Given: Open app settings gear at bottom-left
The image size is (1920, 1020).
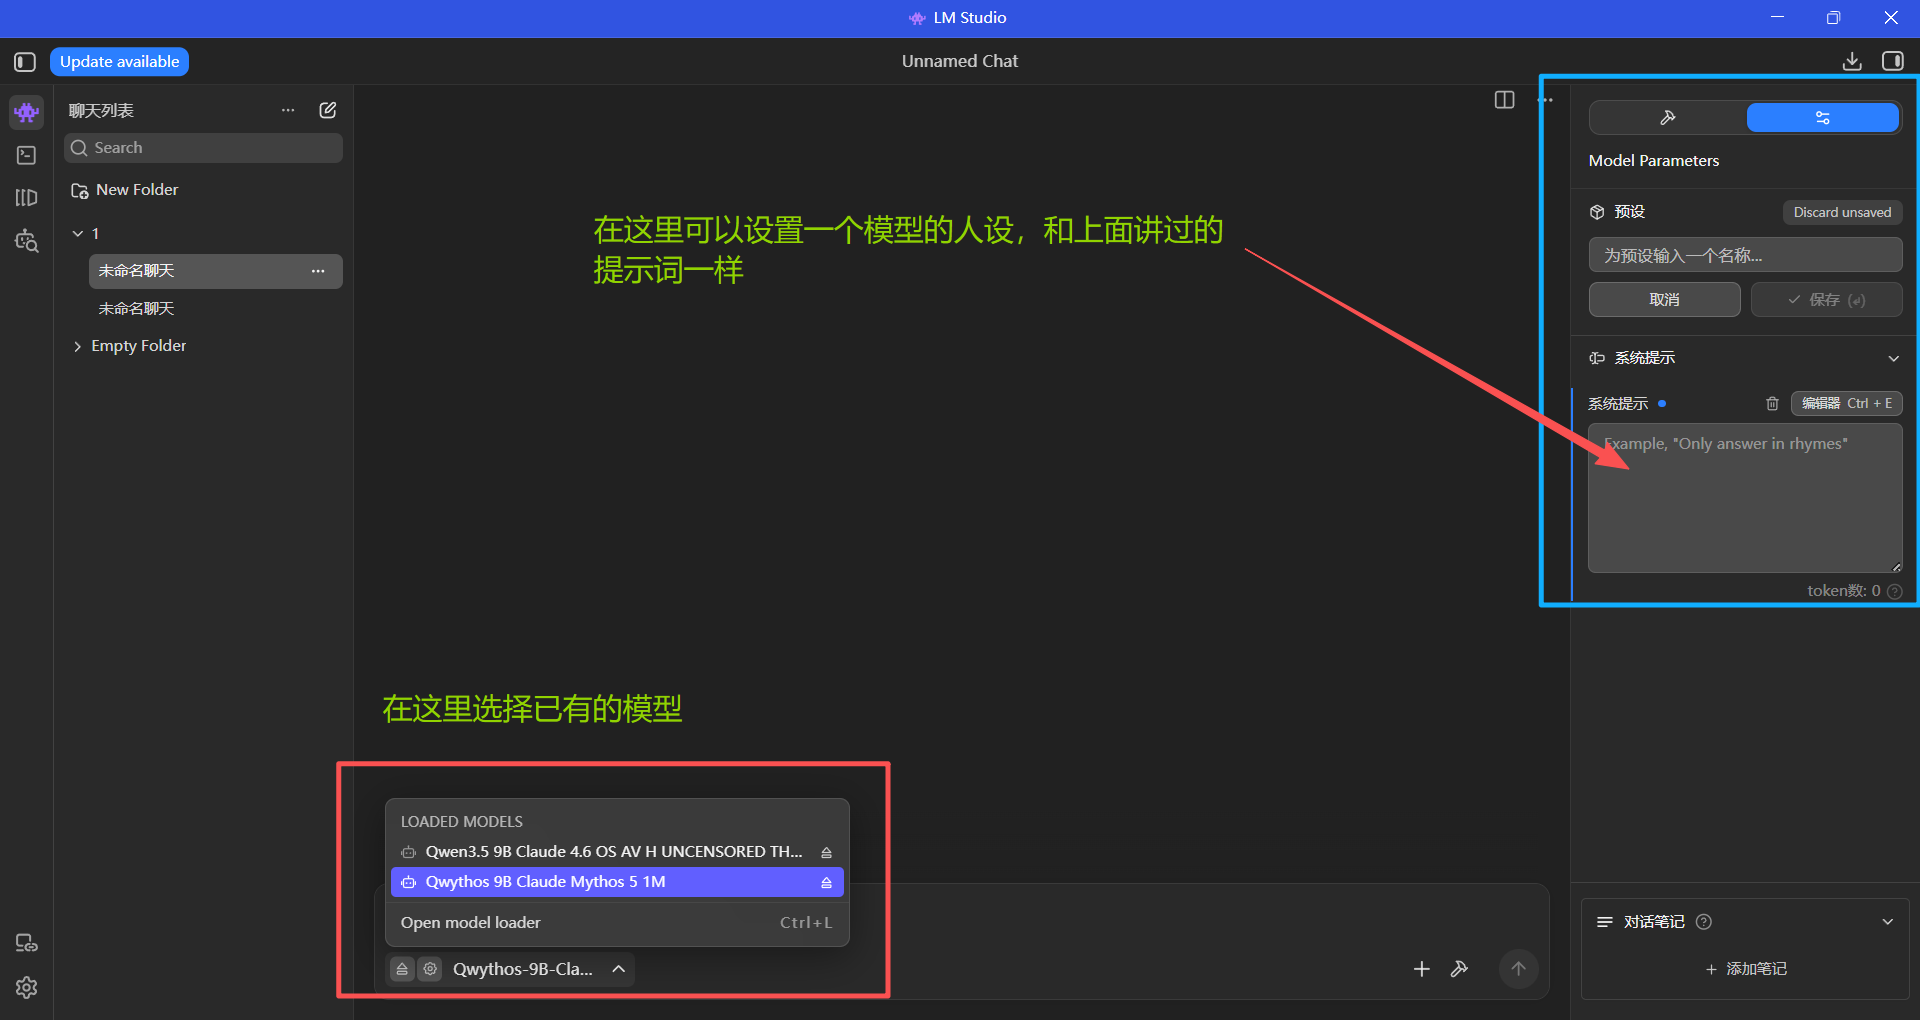Looking at the screenshot, I should pos(27,988).
